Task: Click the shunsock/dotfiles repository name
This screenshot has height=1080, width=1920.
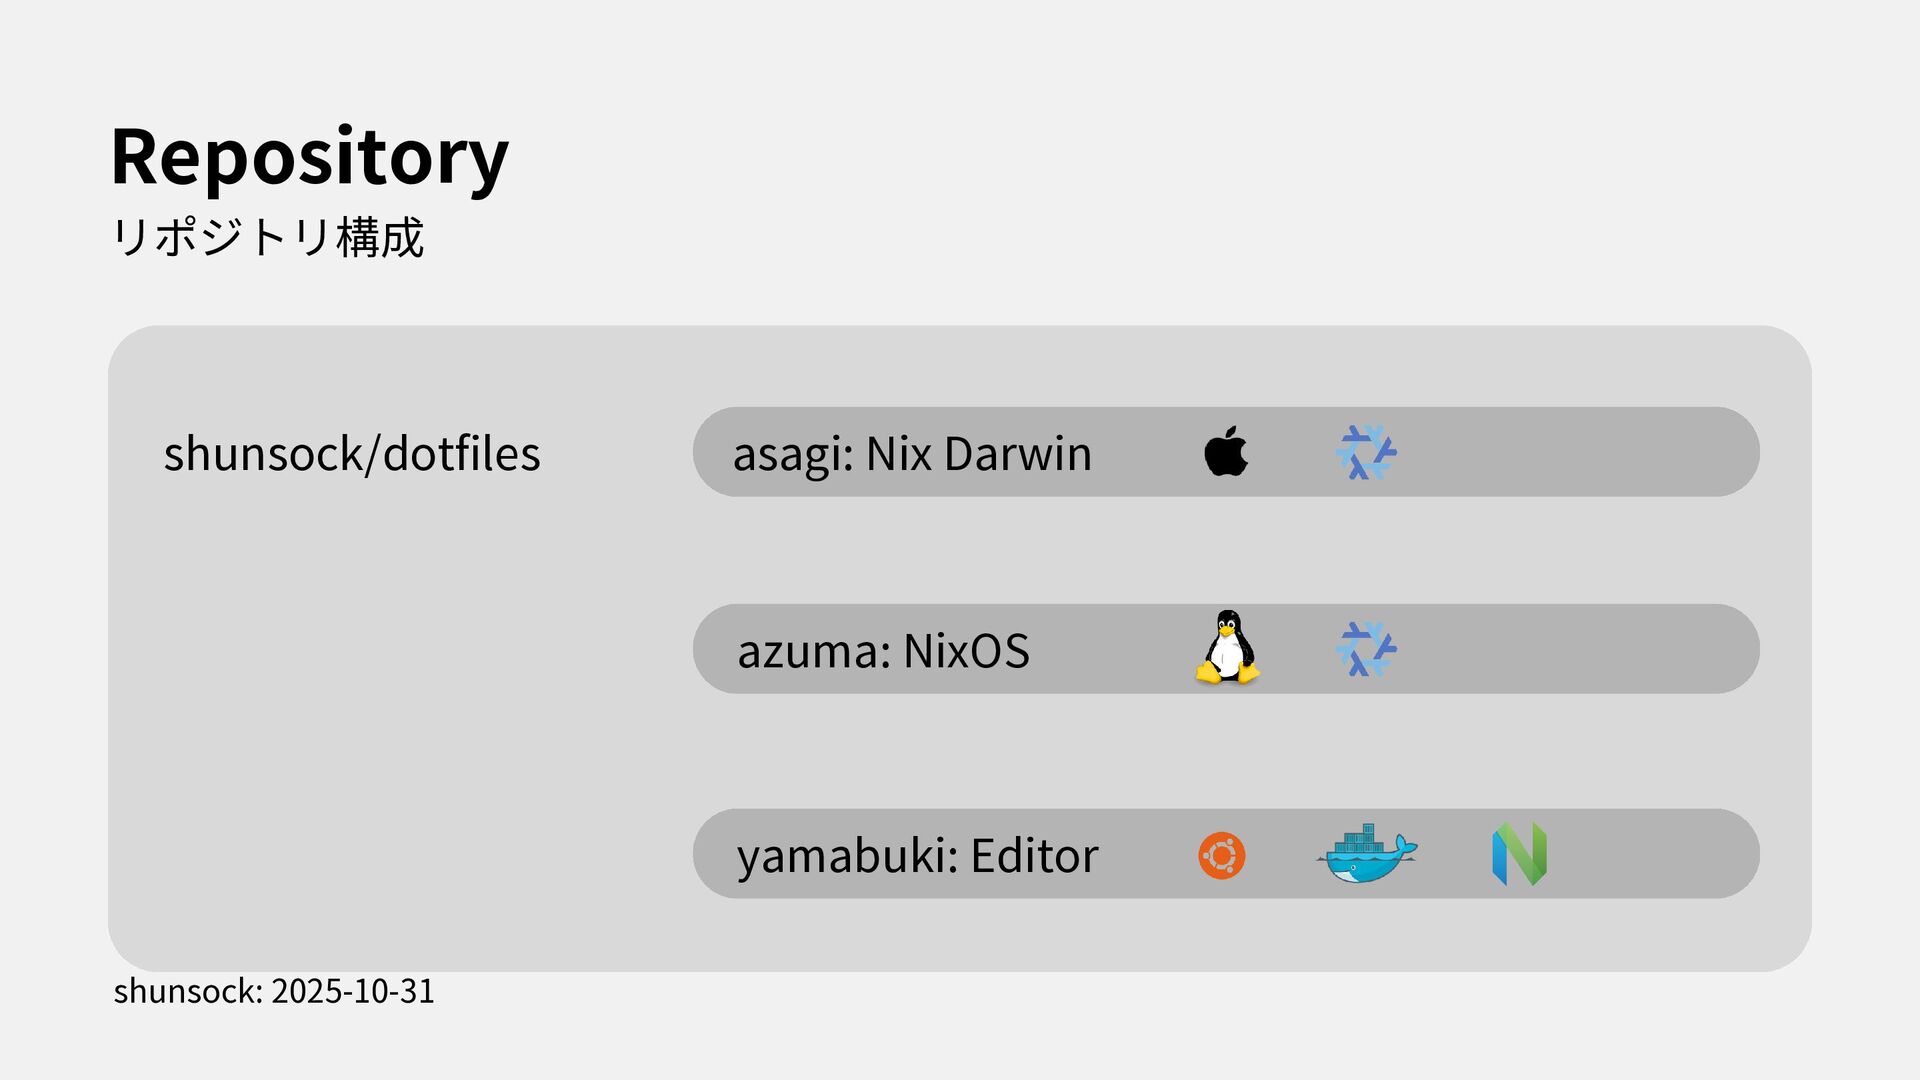Action: 352,453
